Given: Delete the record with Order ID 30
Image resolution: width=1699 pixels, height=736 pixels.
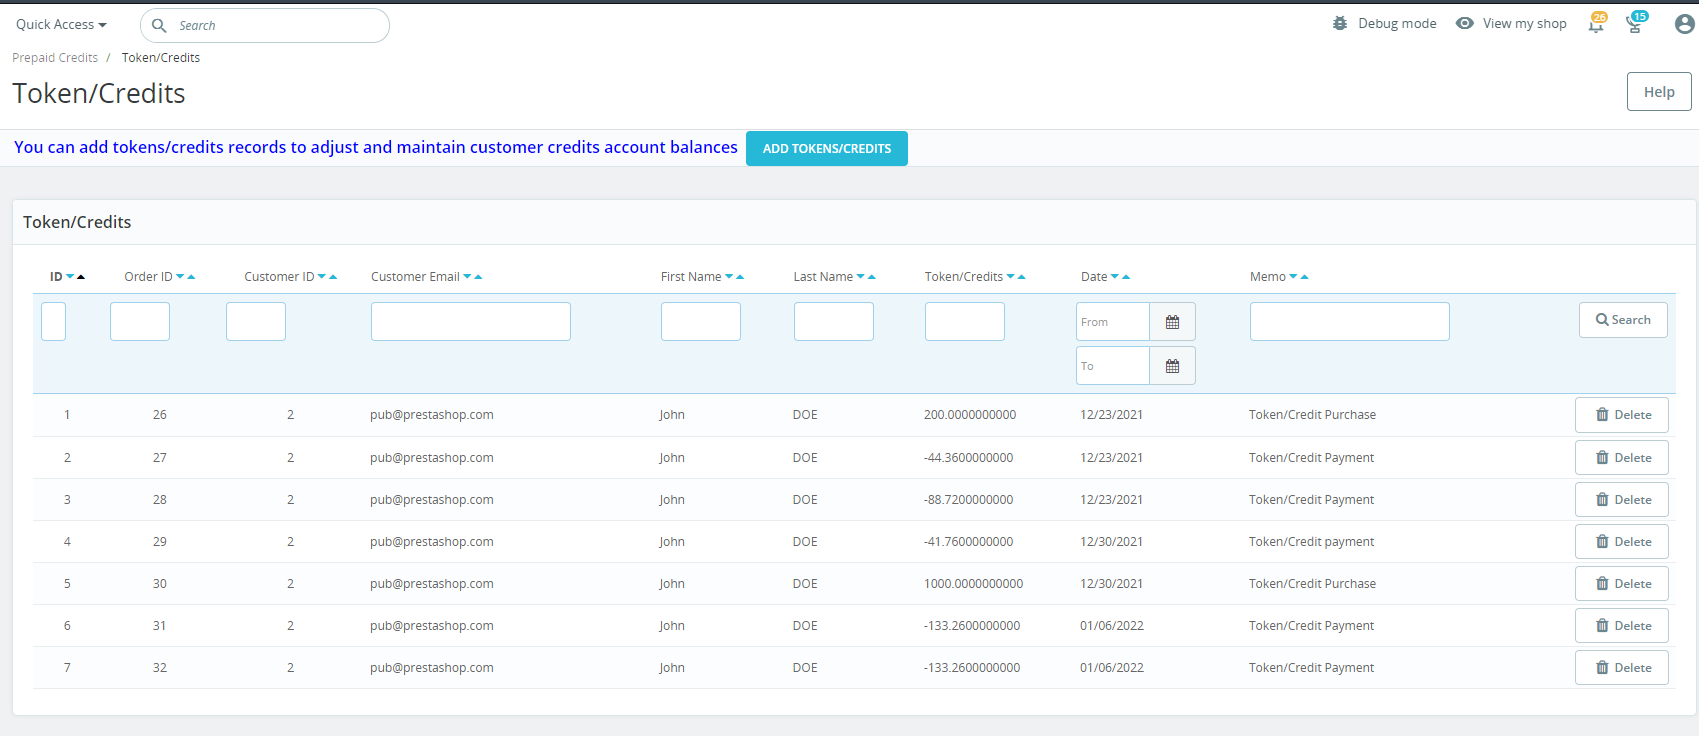Looking at the screenshot, I should click(1622, 584).
